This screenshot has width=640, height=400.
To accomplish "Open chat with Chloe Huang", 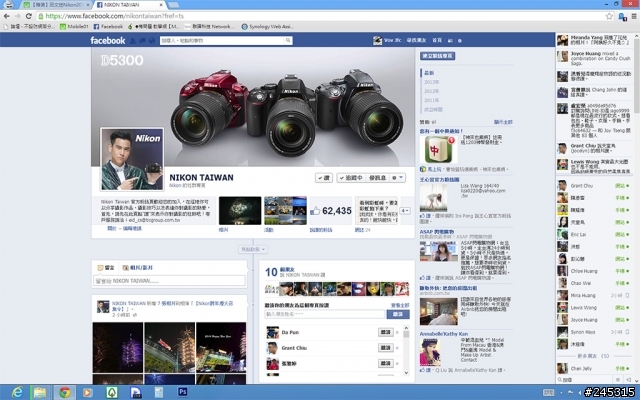I will (x=595, y=271).
